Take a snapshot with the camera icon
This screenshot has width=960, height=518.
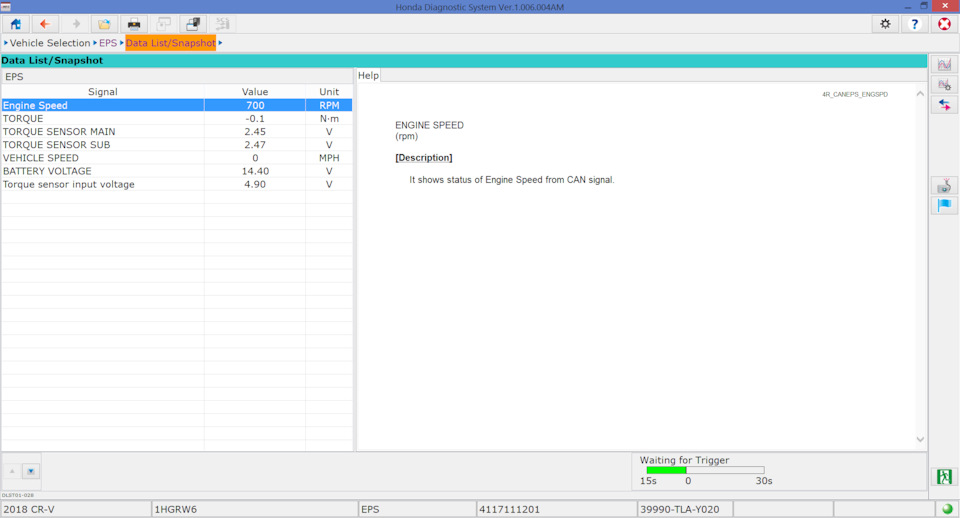pos(944,186)
